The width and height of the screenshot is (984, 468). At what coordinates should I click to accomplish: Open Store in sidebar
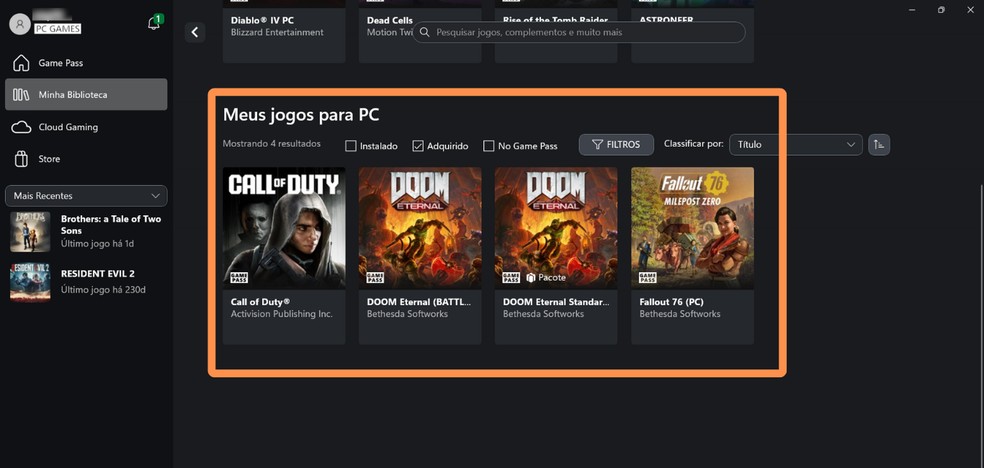[86, 159]
